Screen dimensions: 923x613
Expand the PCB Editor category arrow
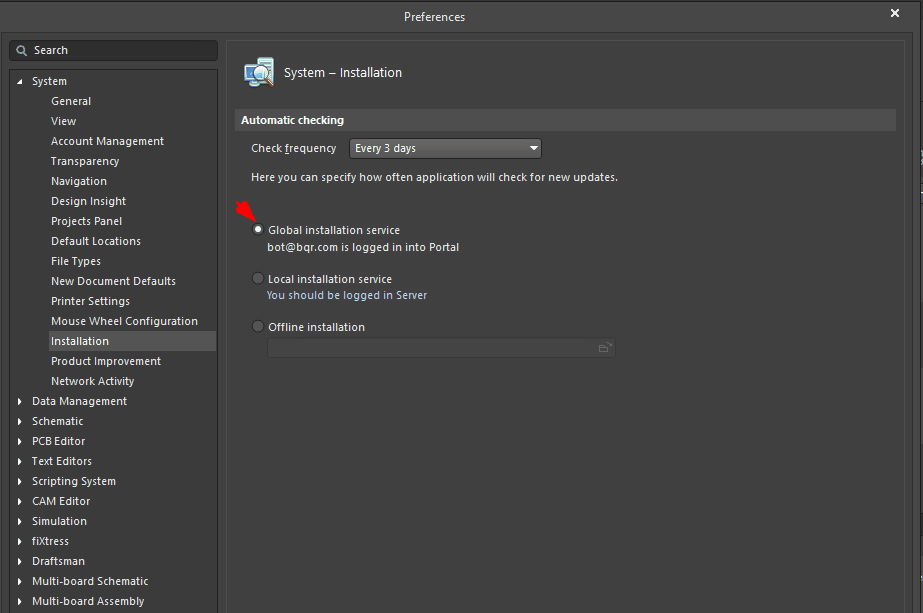(19, 442)
